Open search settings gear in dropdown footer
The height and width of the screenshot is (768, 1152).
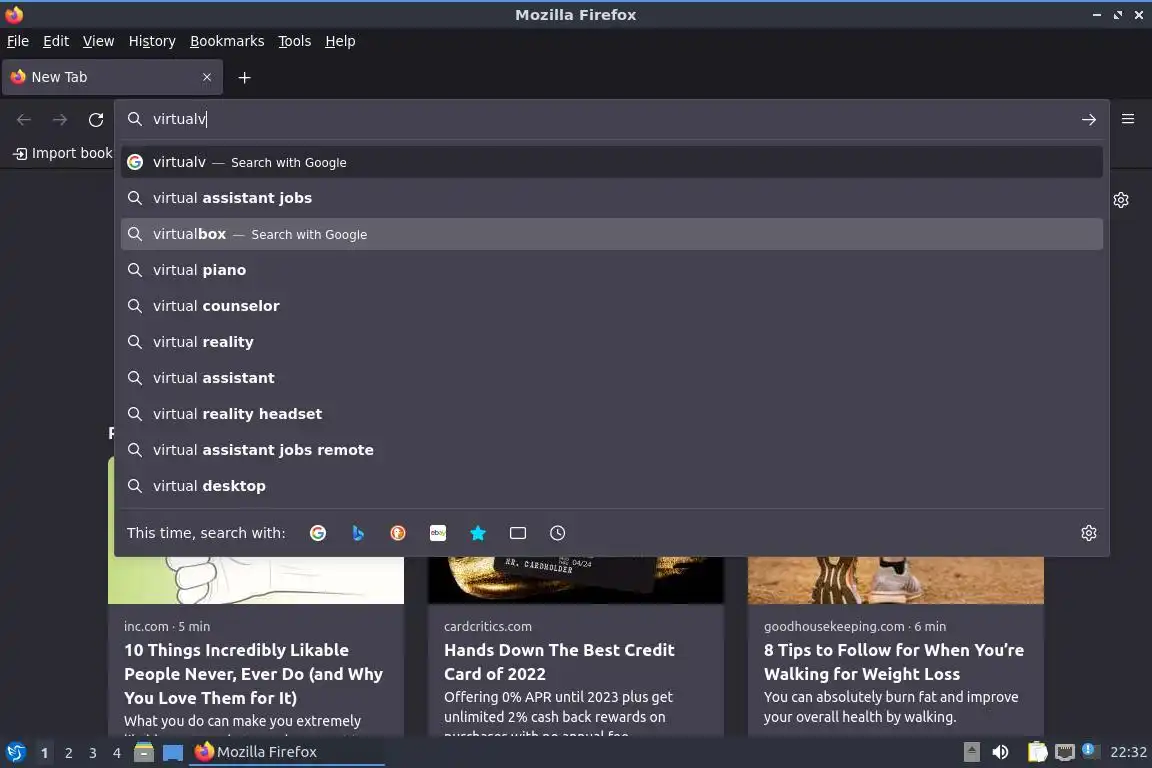click(x=1089, y=533)
